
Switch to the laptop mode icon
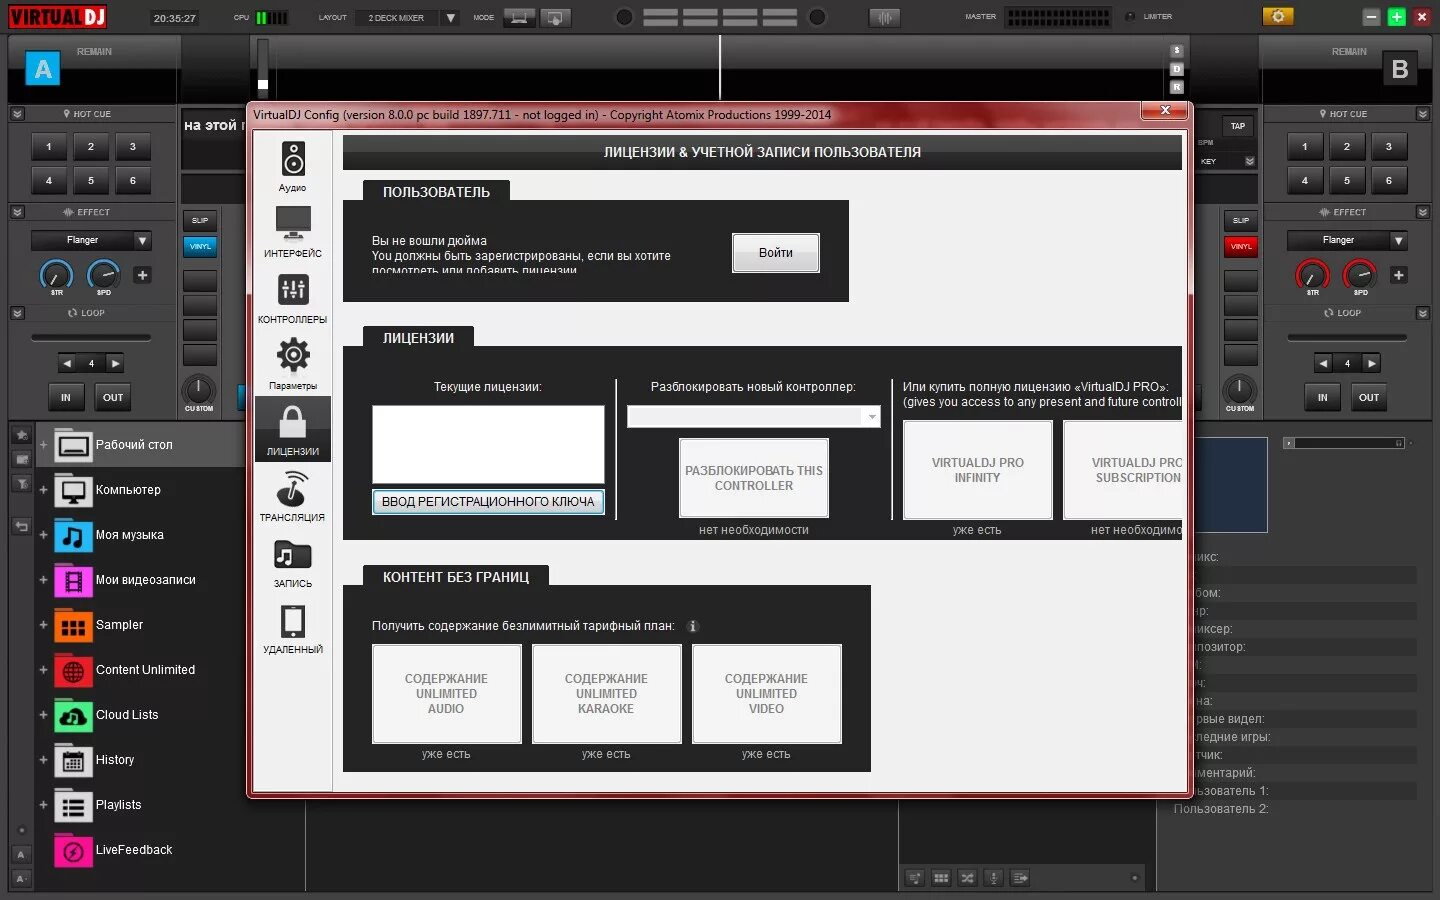tap(519, 18)
